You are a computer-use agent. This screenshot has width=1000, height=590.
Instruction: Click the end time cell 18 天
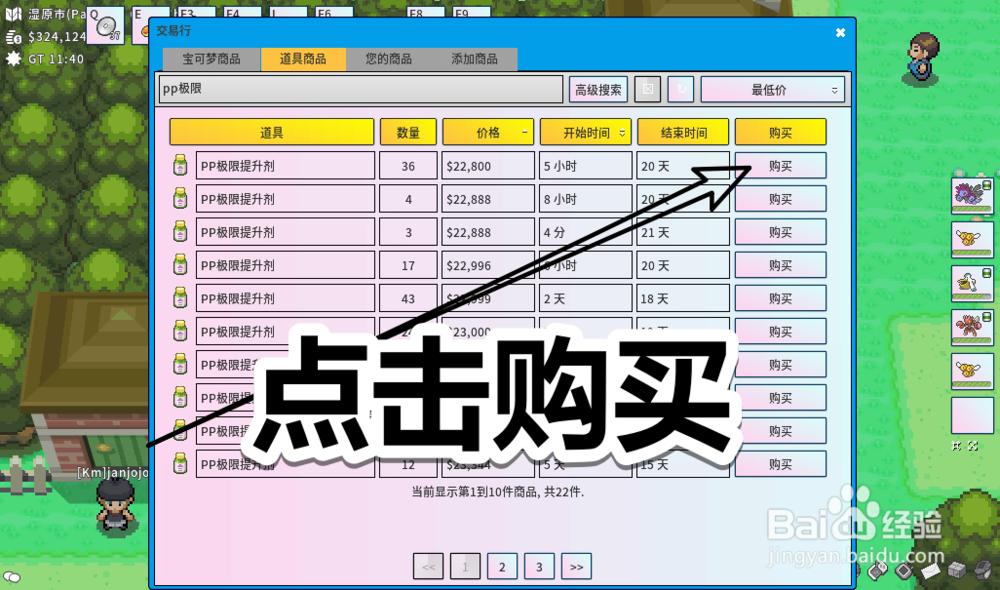coord(683,299)
